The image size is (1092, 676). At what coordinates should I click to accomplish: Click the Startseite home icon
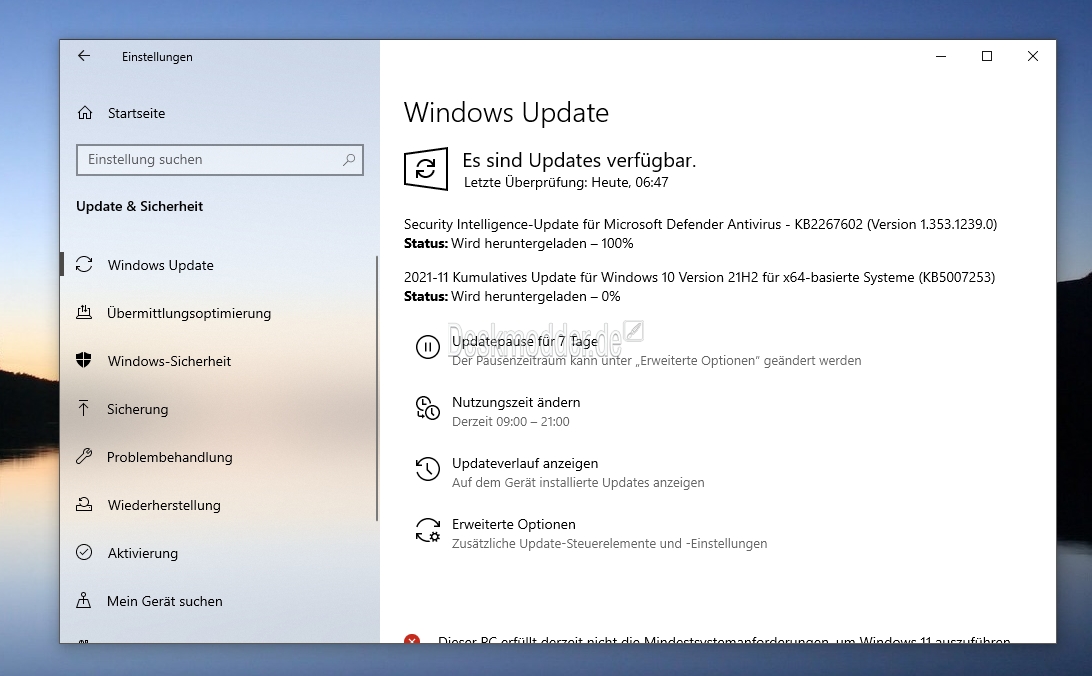click(x=85, y=113)
